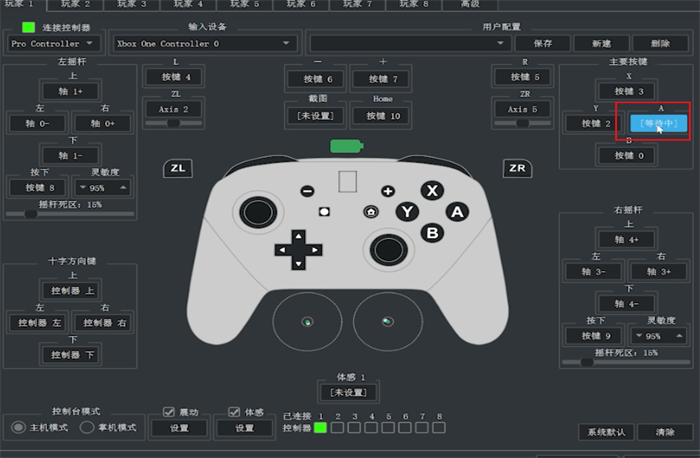Click the minus button on controller image
Screen dimensions: 700x458
coord(307,191)
